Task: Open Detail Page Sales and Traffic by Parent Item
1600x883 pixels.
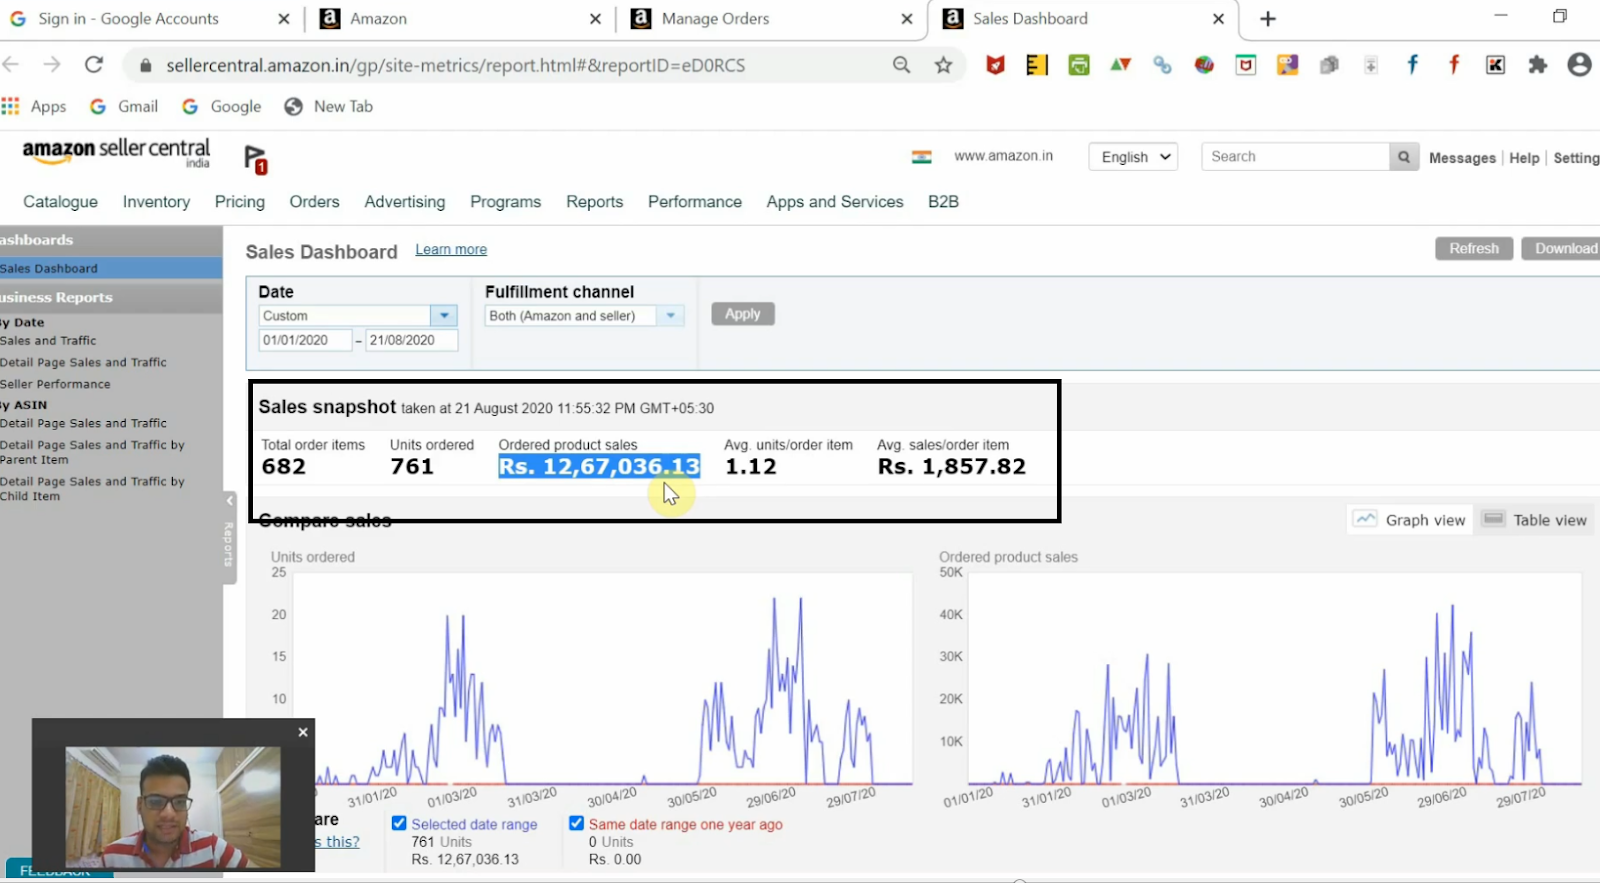Action: click(x=92, y=452)
